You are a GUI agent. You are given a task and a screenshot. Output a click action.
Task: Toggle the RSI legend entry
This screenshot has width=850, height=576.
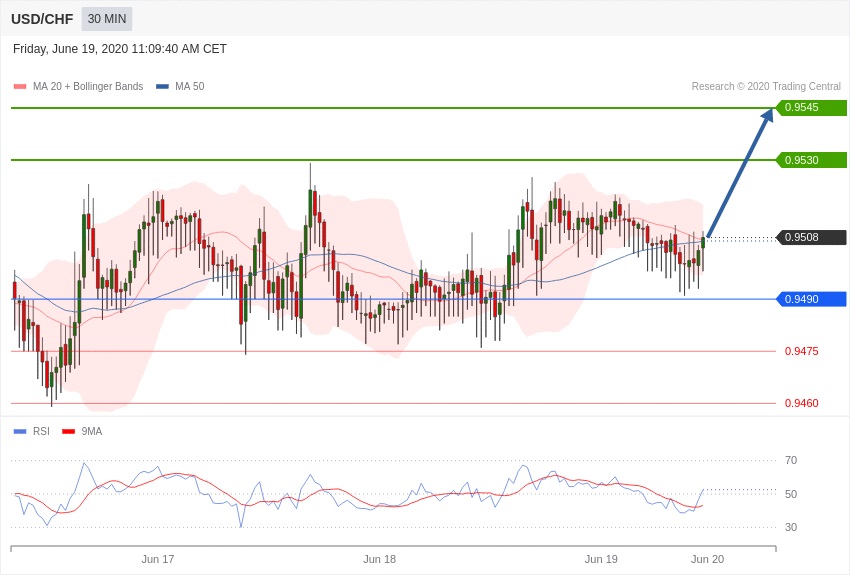(x=41, y=432)
